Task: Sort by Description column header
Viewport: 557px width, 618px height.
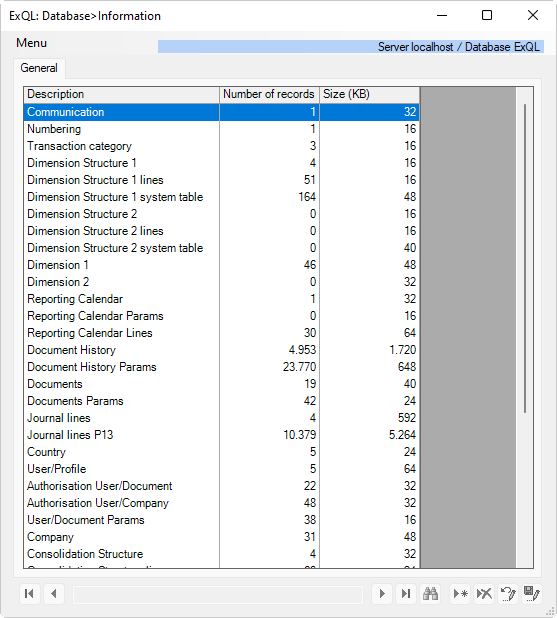Action: click(121, 94)
